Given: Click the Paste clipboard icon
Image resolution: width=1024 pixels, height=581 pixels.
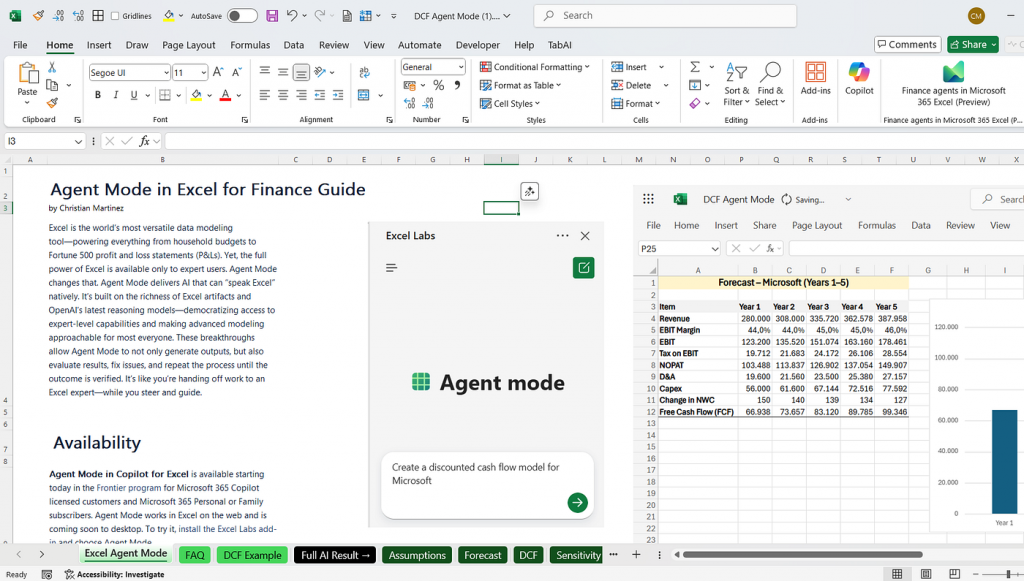Looking at the screenshot, I should click(x=27, y=73).
